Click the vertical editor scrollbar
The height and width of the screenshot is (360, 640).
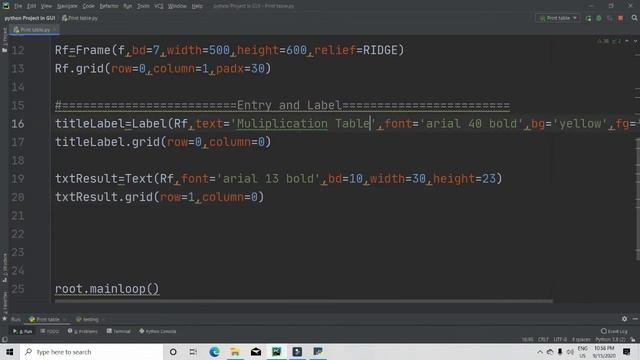(x=638, y=199)
